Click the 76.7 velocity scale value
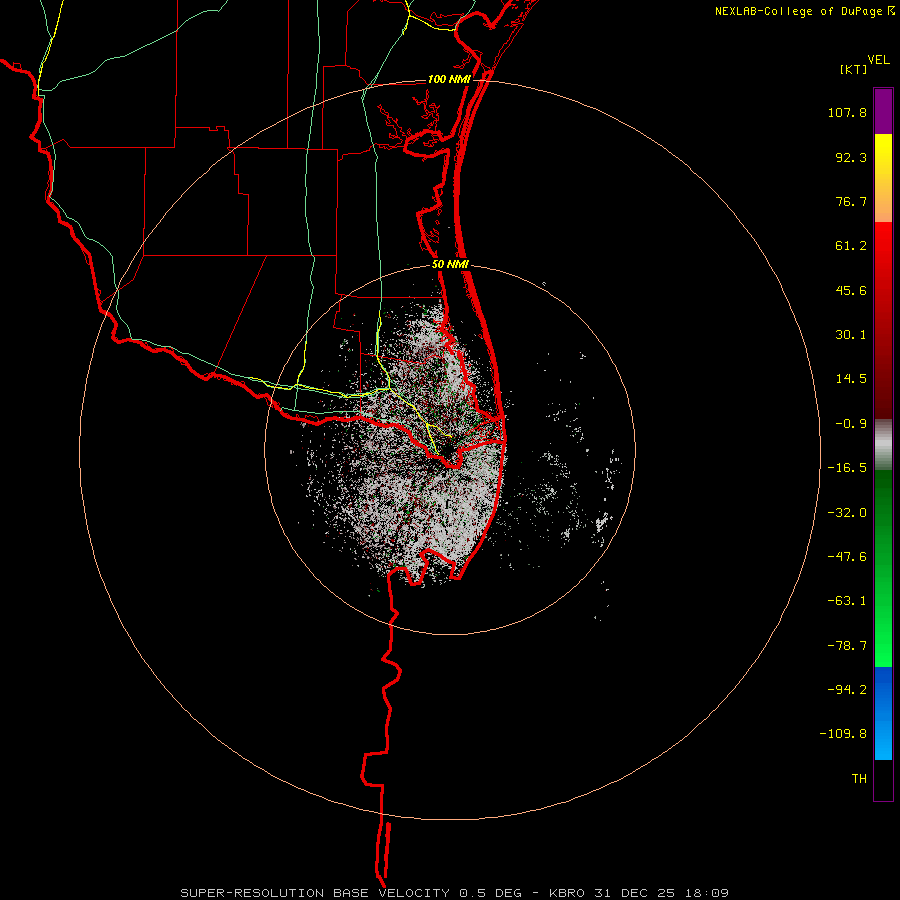Image resolution: width=900 pixels, height=900 pixels. pos(851,201)
